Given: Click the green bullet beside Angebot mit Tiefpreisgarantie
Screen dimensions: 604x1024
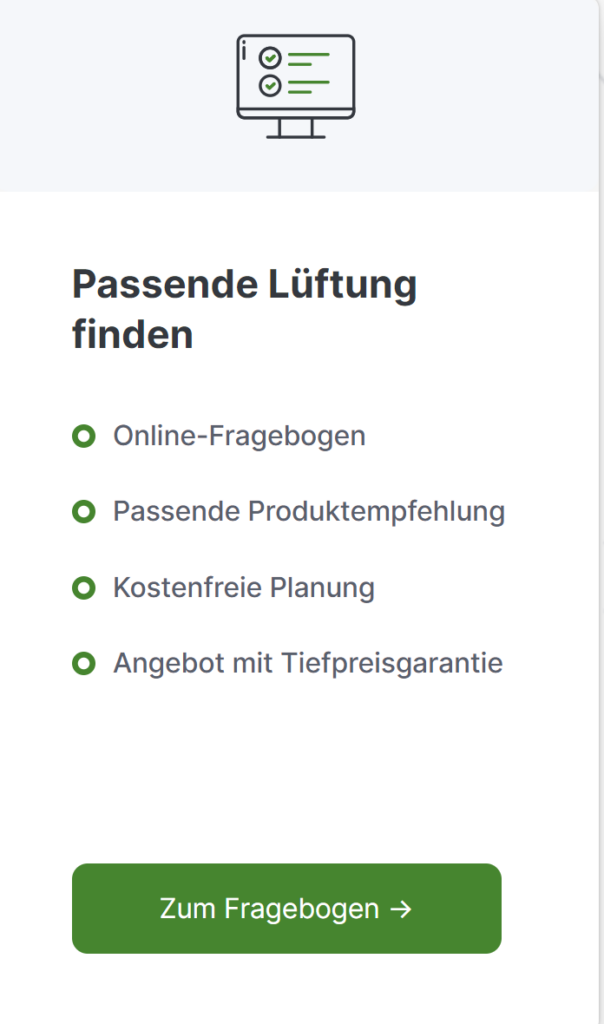Looking at the screenshot, I should click(84, 663).
